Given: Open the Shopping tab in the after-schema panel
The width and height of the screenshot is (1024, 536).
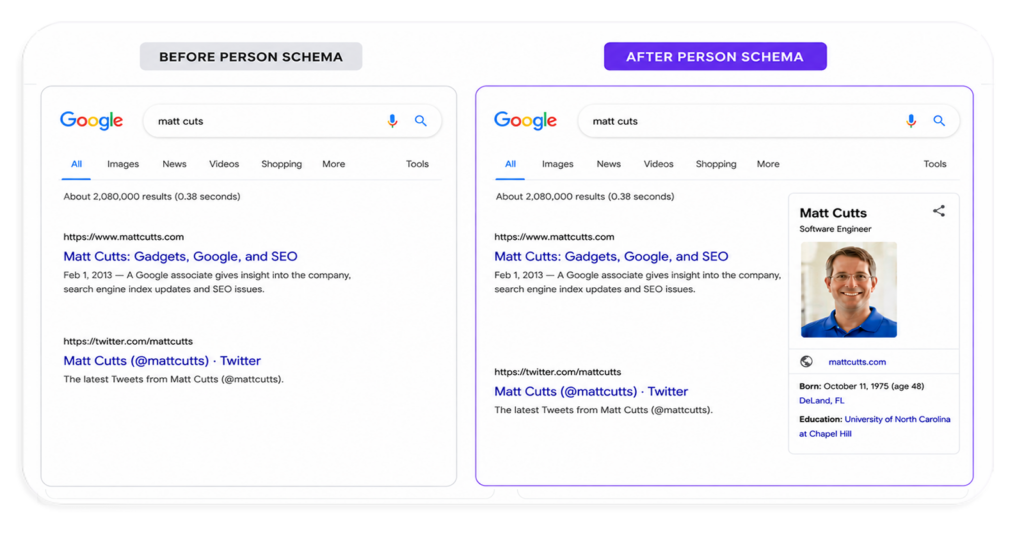Looking at the screenshot, I should click(716, 164).
